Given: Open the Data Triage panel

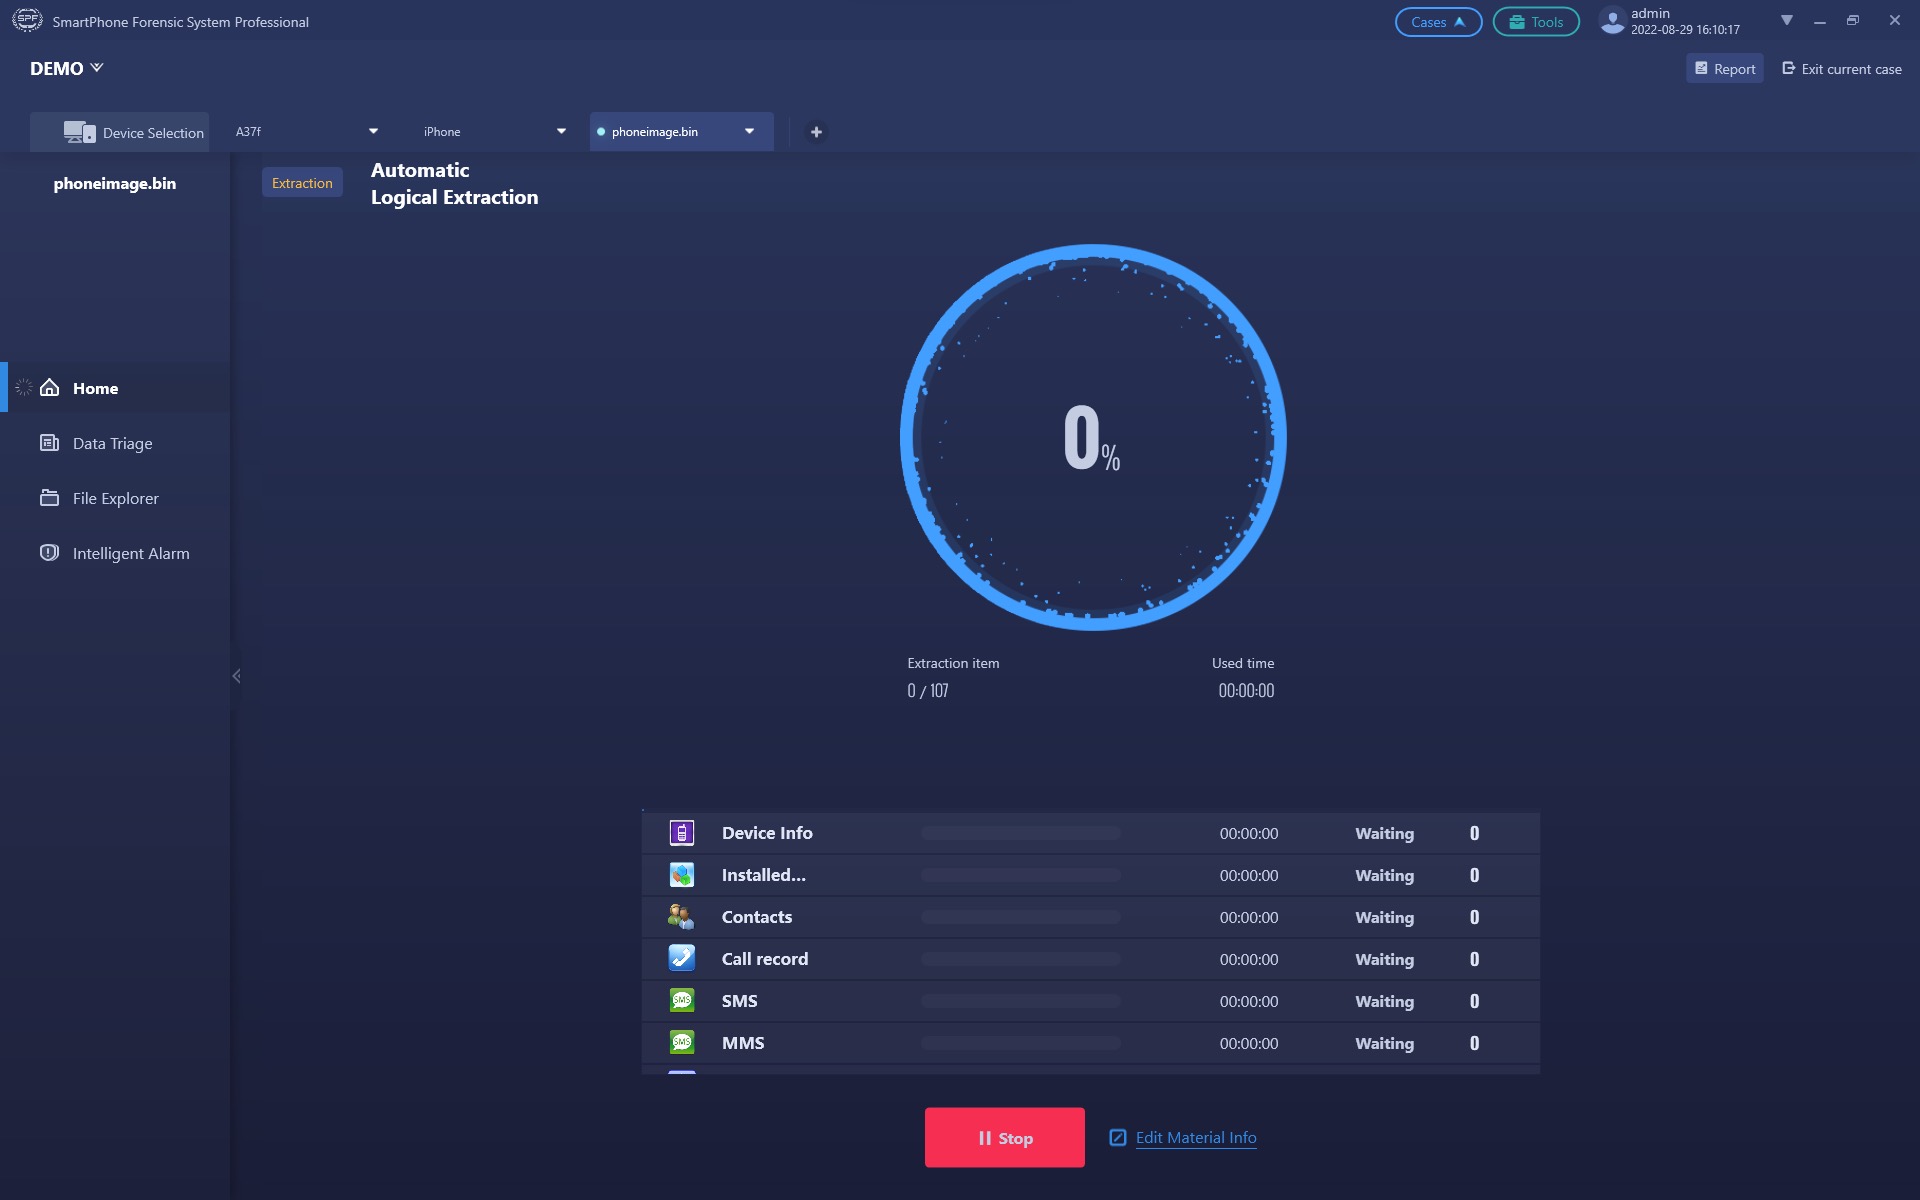Looking at the screenshot, I should [112, 442].
